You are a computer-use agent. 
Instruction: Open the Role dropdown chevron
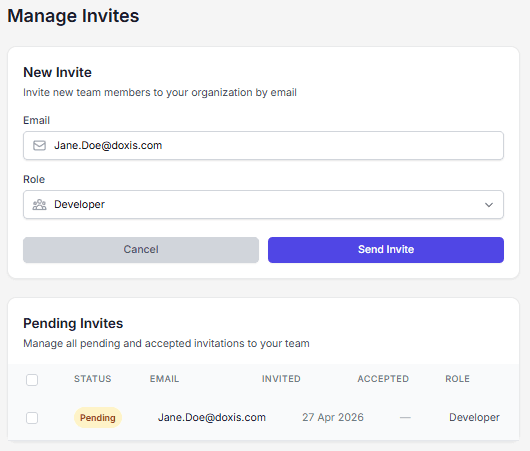point(489,205)
